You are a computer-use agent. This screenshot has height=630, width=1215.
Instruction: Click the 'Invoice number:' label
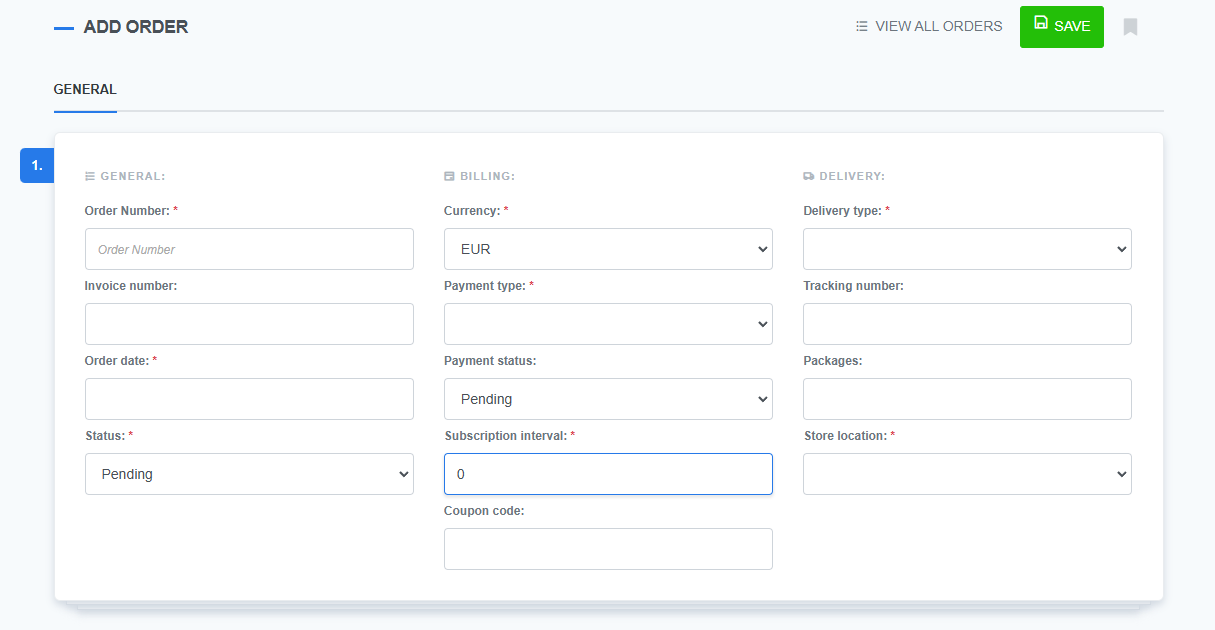(131, 286)
